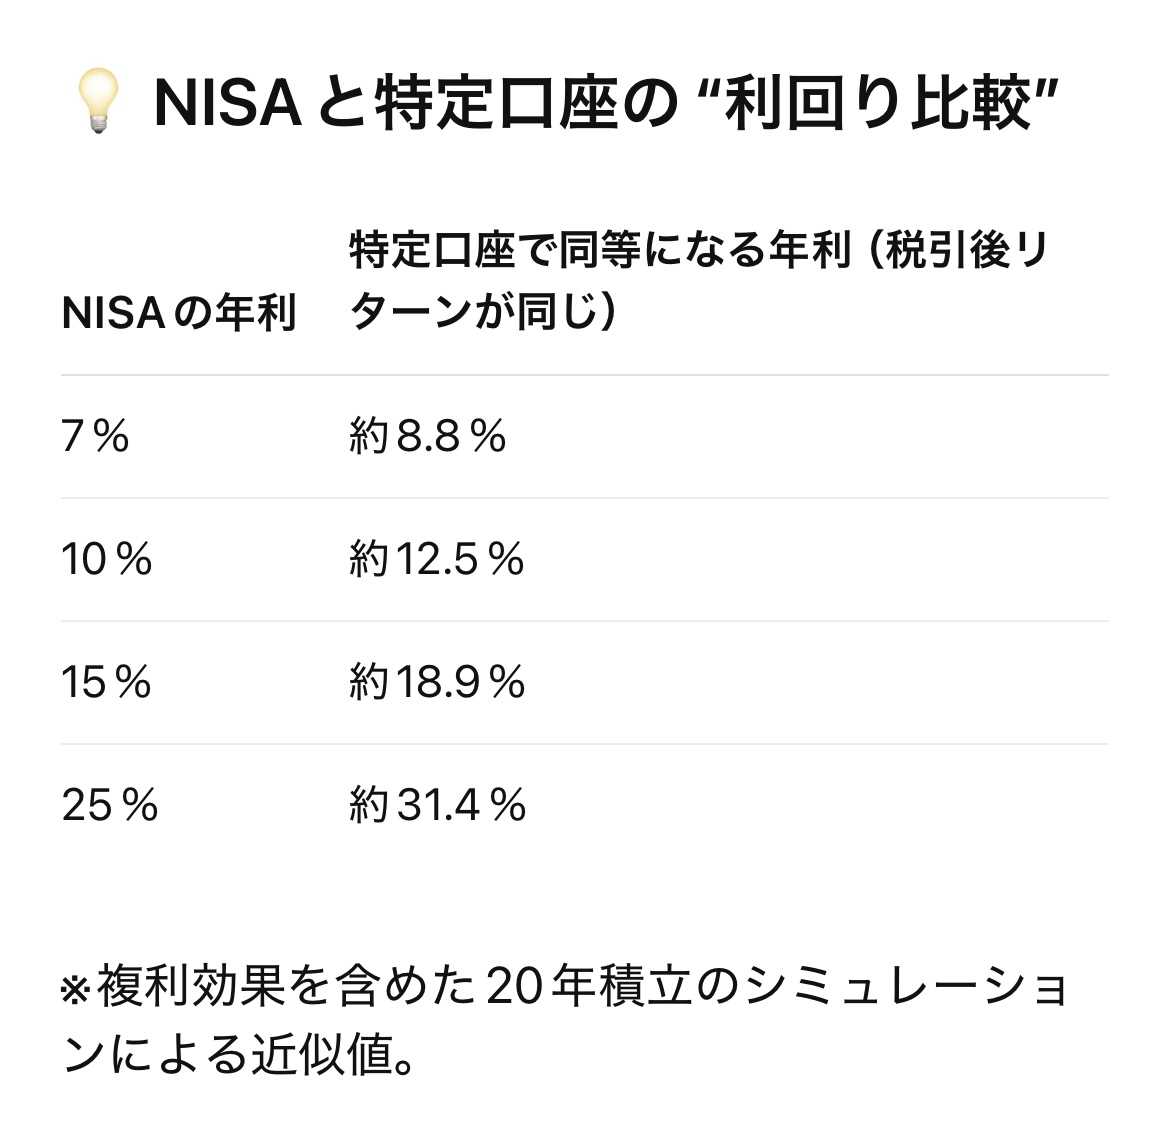Click the lightbulb emoji icon

point(98,103)
